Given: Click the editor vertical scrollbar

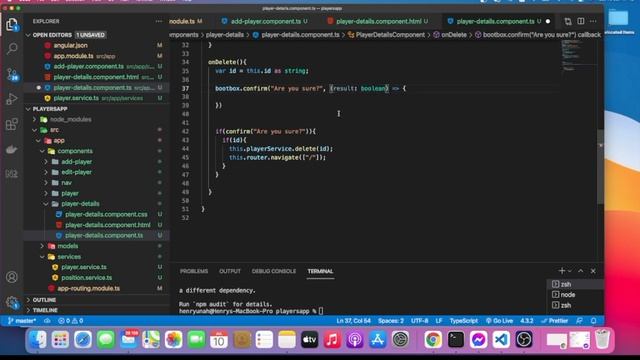Looking at the screenshot, I should pyautogui.click(x=600, y=167).
